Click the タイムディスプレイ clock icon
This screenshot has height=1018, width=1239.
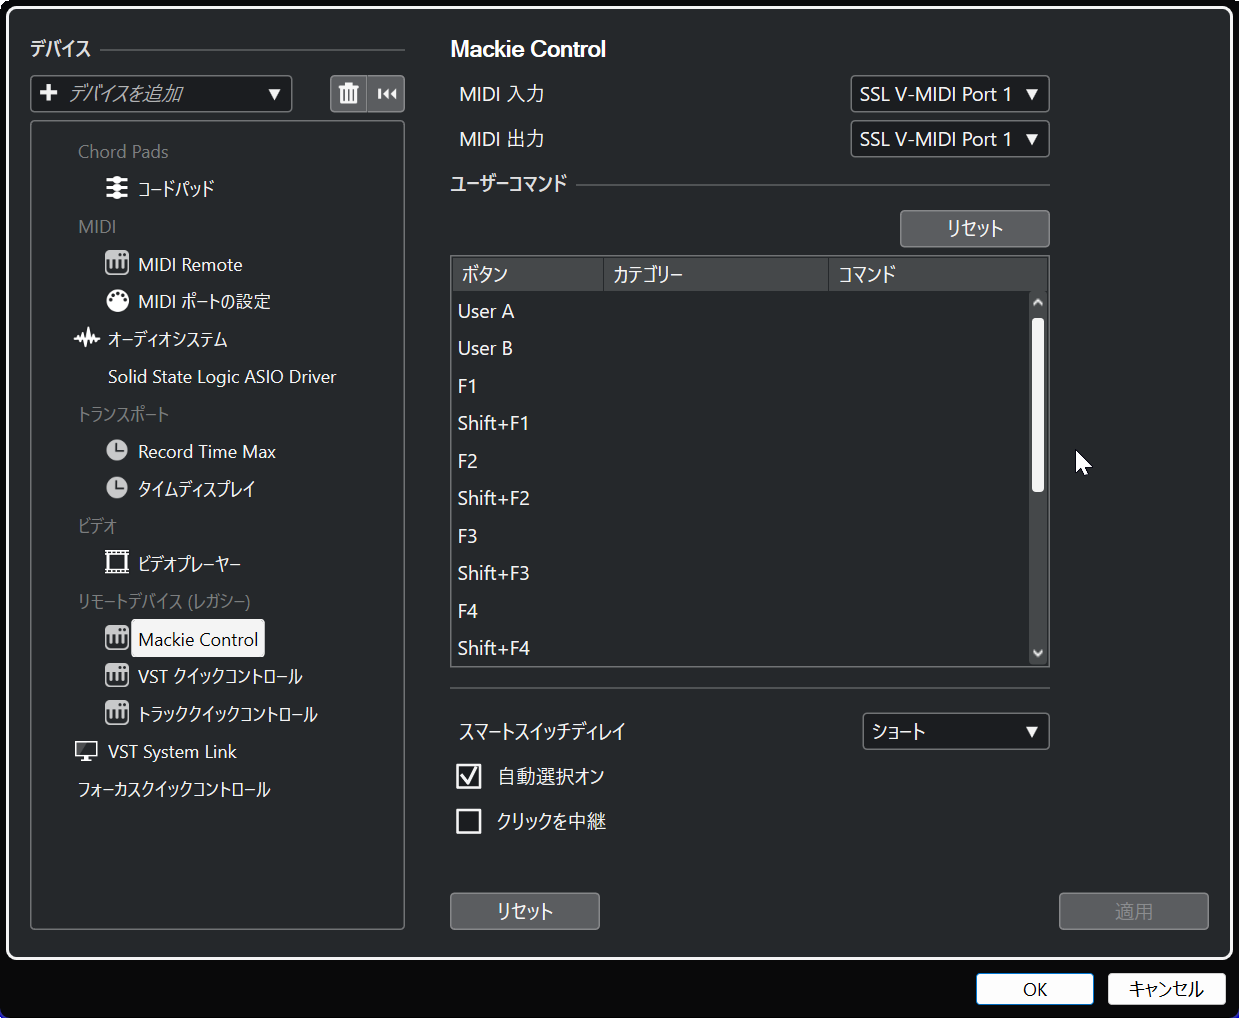[x=117, y=488]
